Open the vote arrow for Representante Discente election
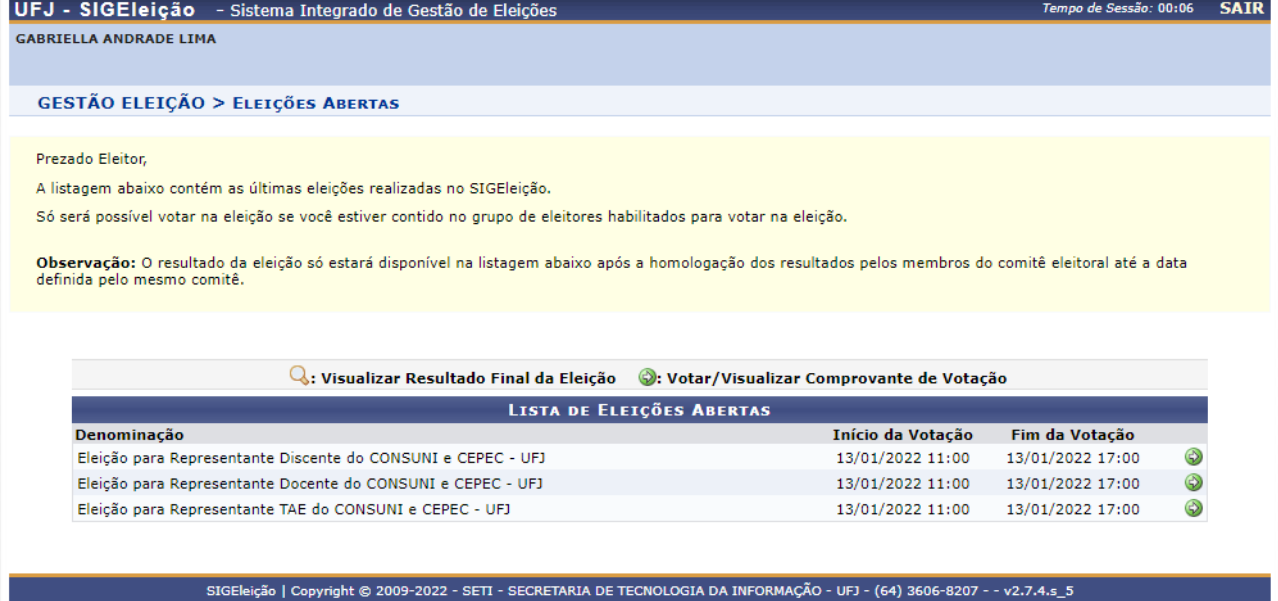Viewport: 1278px width, 601px height. 1193,457
